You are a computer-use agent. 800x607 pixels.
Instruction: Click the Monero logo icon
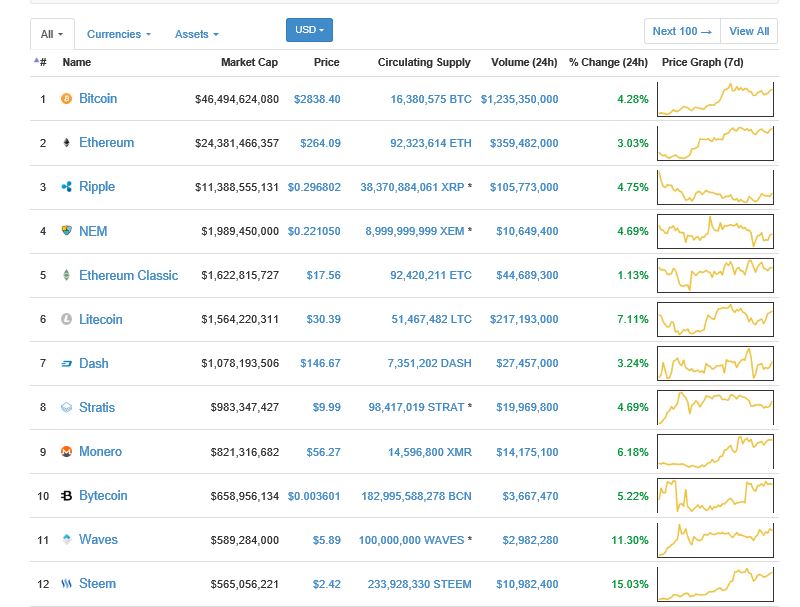[x=67, y=452]
